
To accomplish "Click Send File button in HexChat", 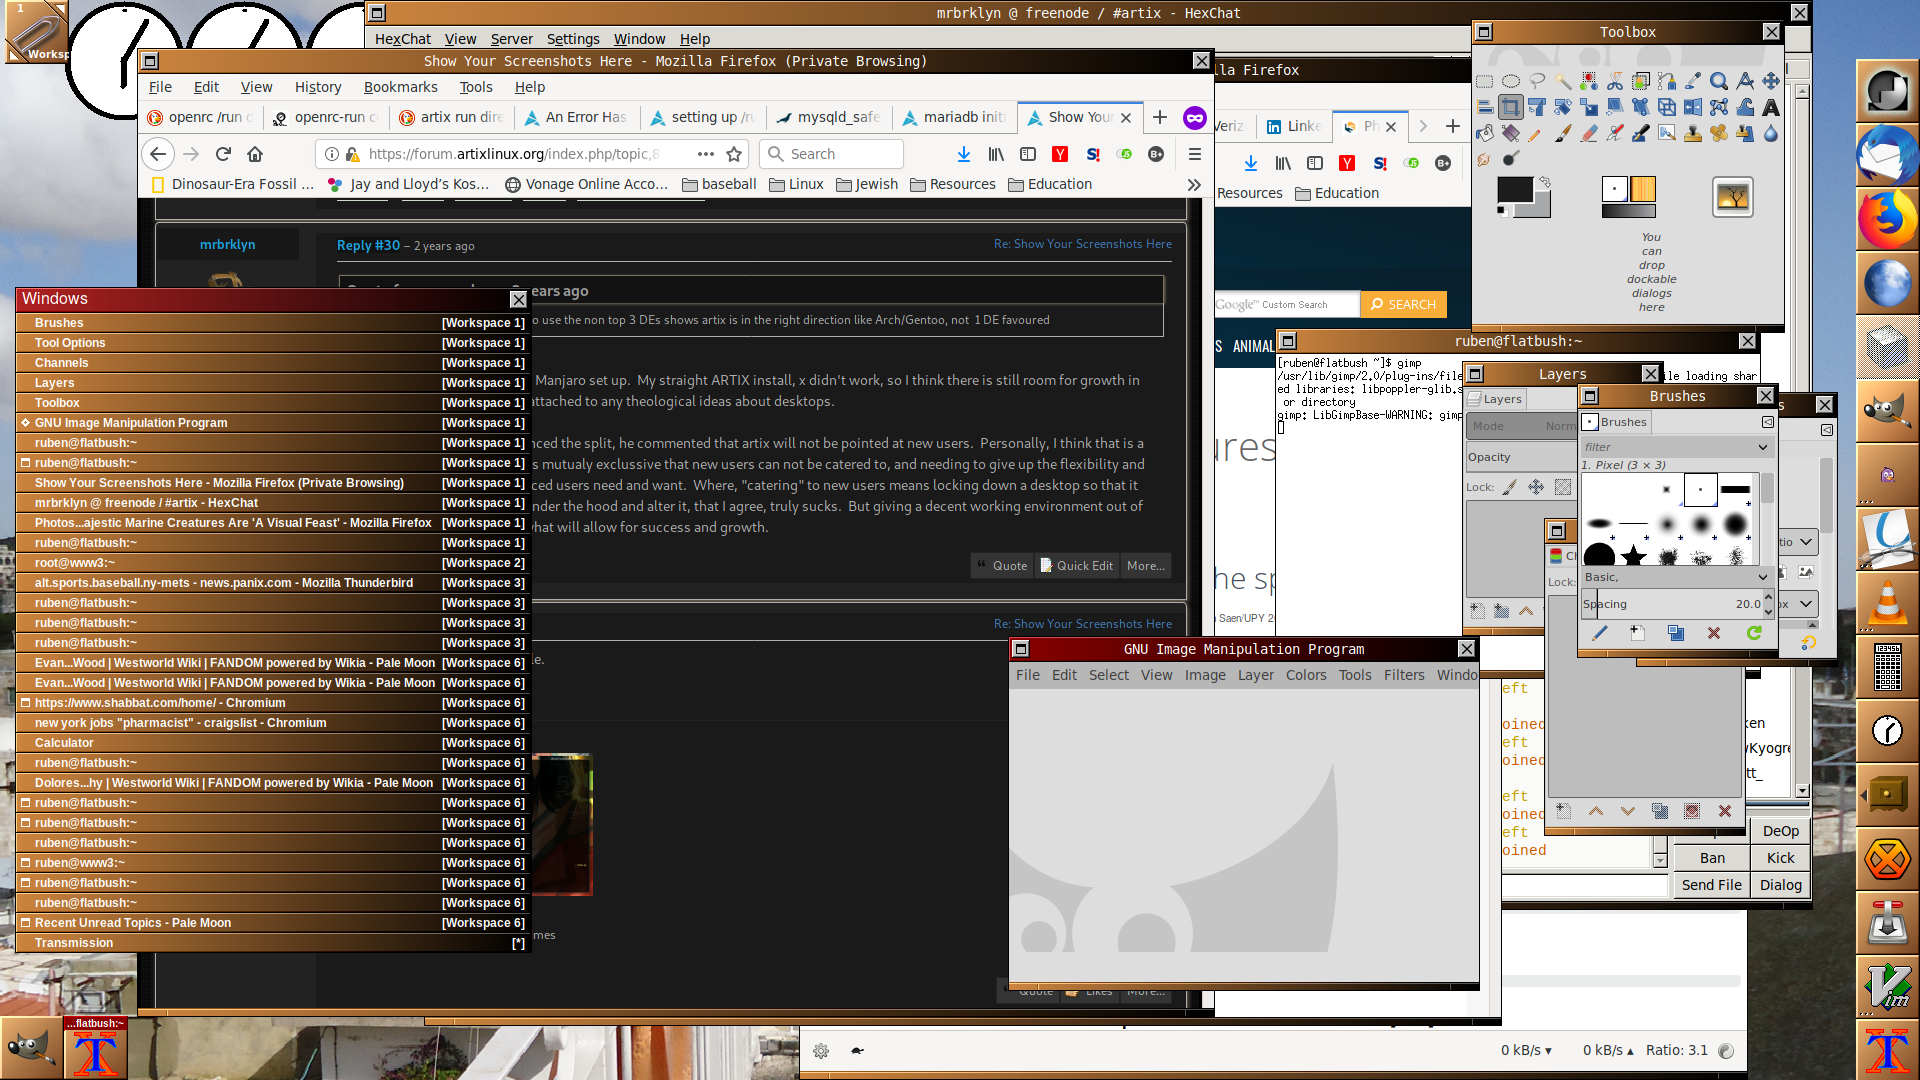I will [x=1711, y=885].
